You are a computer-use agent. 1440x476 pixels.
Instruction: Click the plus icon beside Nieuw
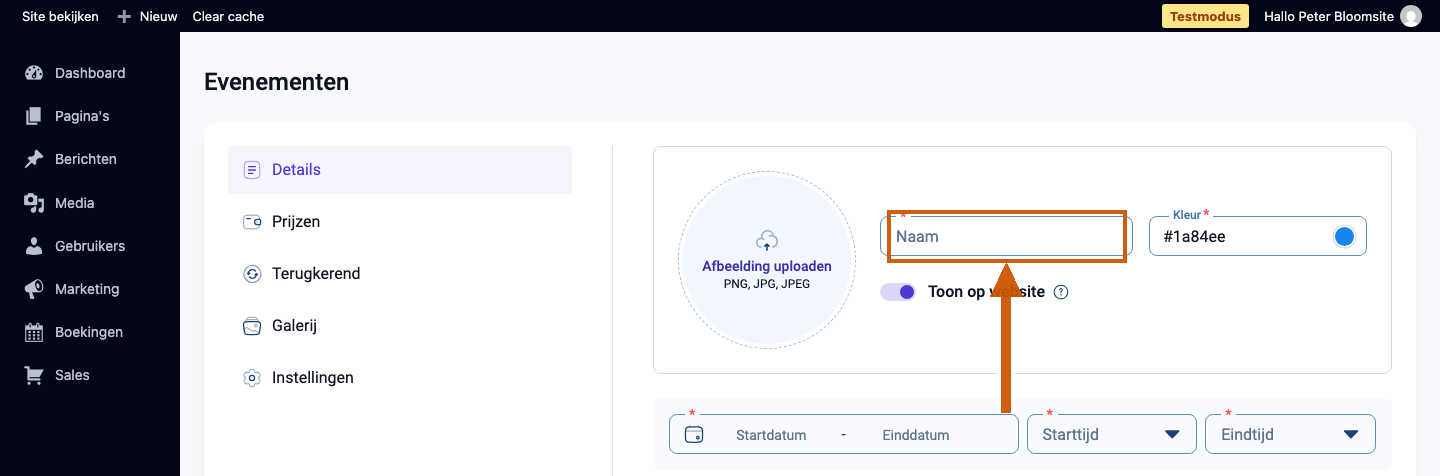124,16
